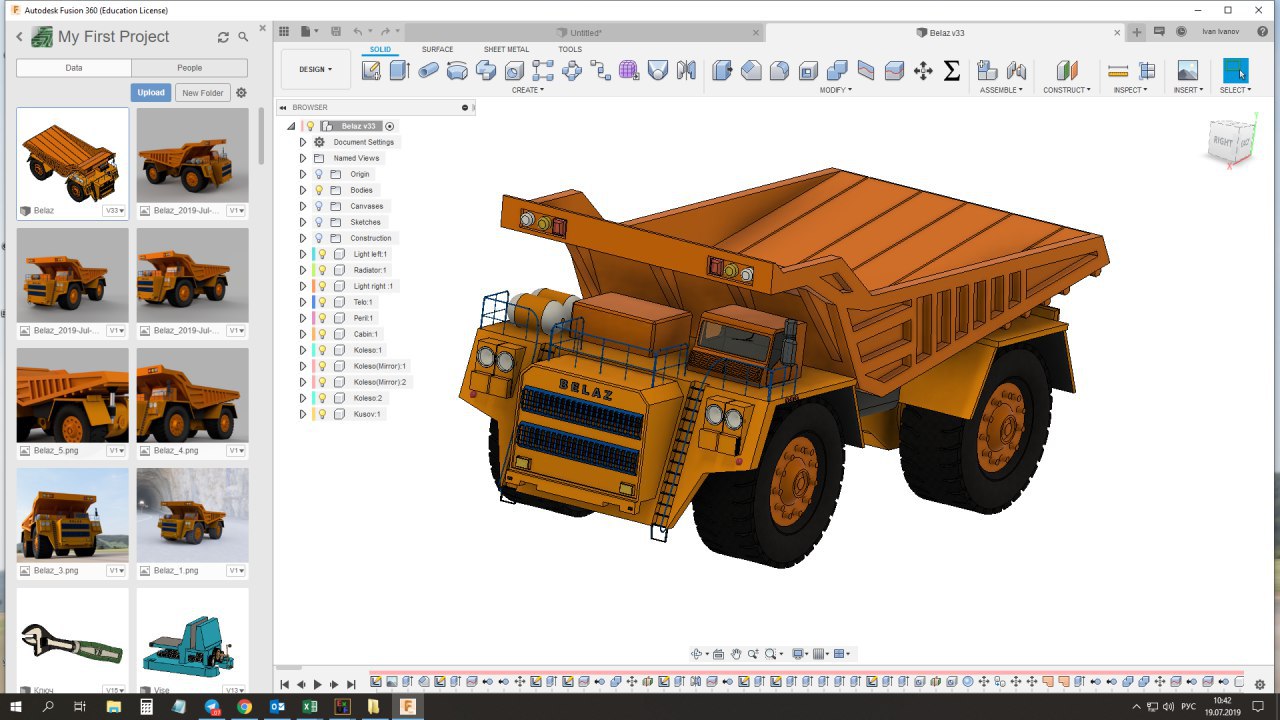Open timeline settings gear

coord(1261,684)
